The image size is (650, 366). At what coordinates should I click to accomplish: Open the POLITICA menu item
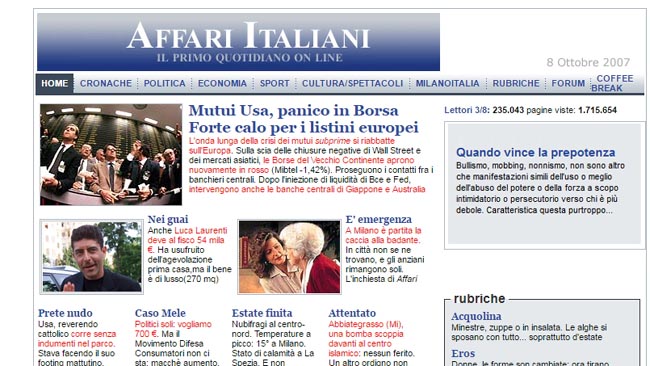click(165, 83)
